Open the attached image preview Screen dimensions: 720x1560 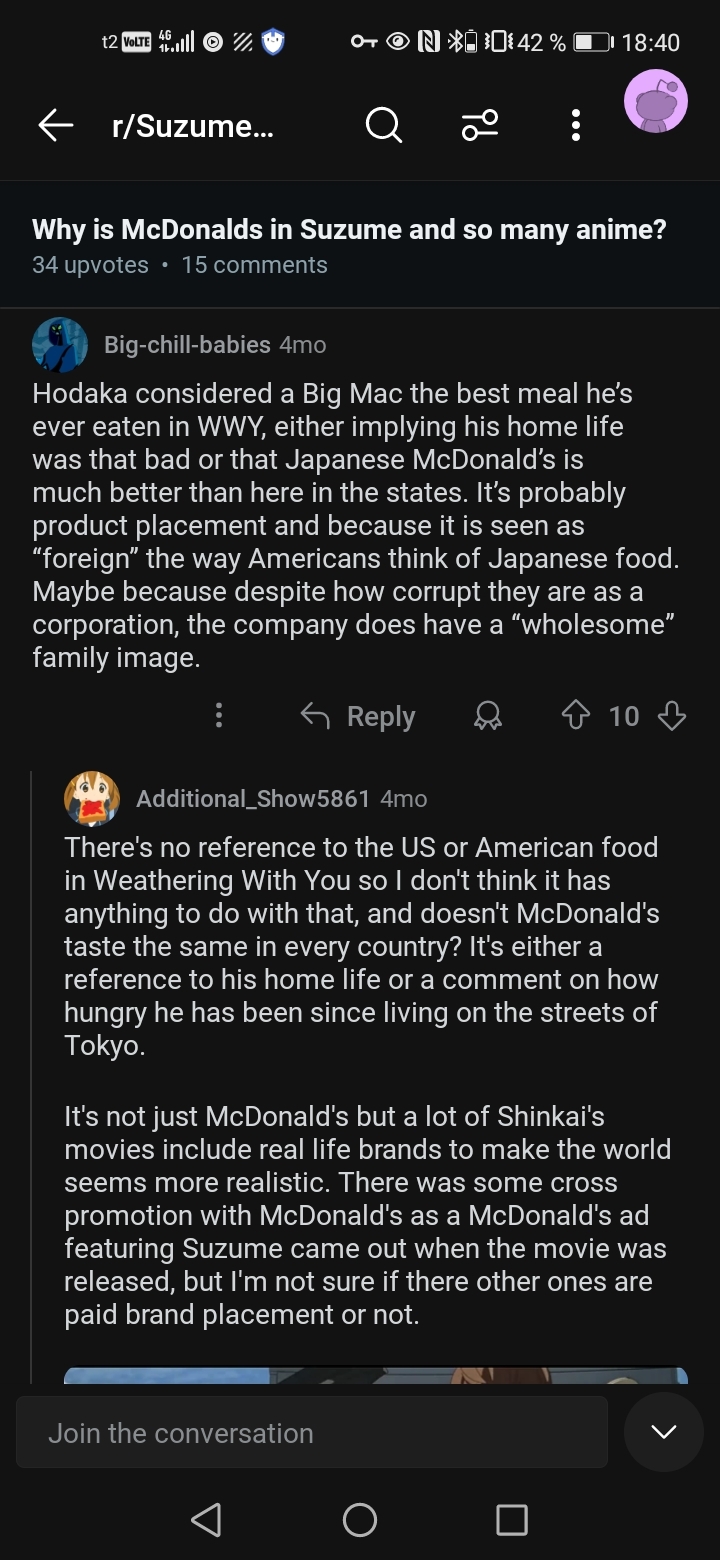(376, 1375)
